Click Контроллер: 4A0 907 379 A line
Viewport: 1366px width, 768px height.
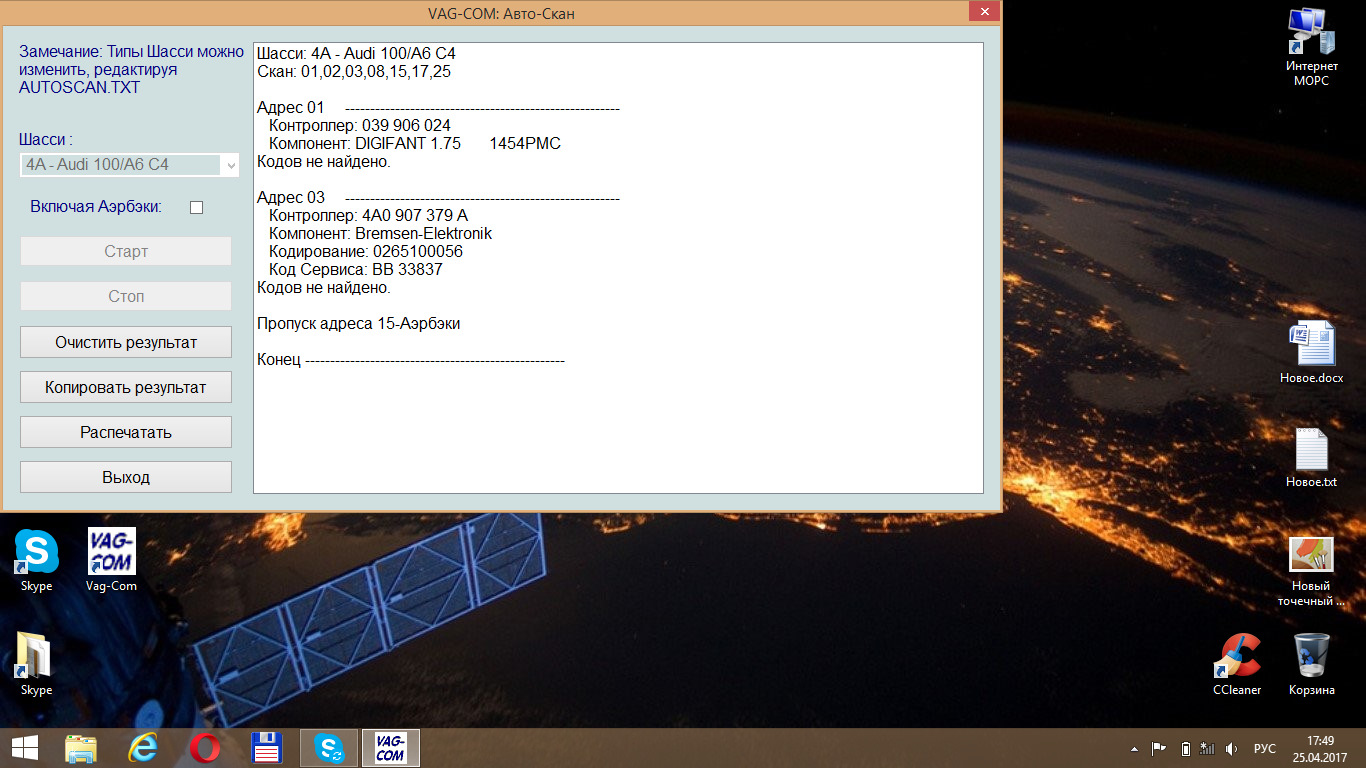(368, 215)
